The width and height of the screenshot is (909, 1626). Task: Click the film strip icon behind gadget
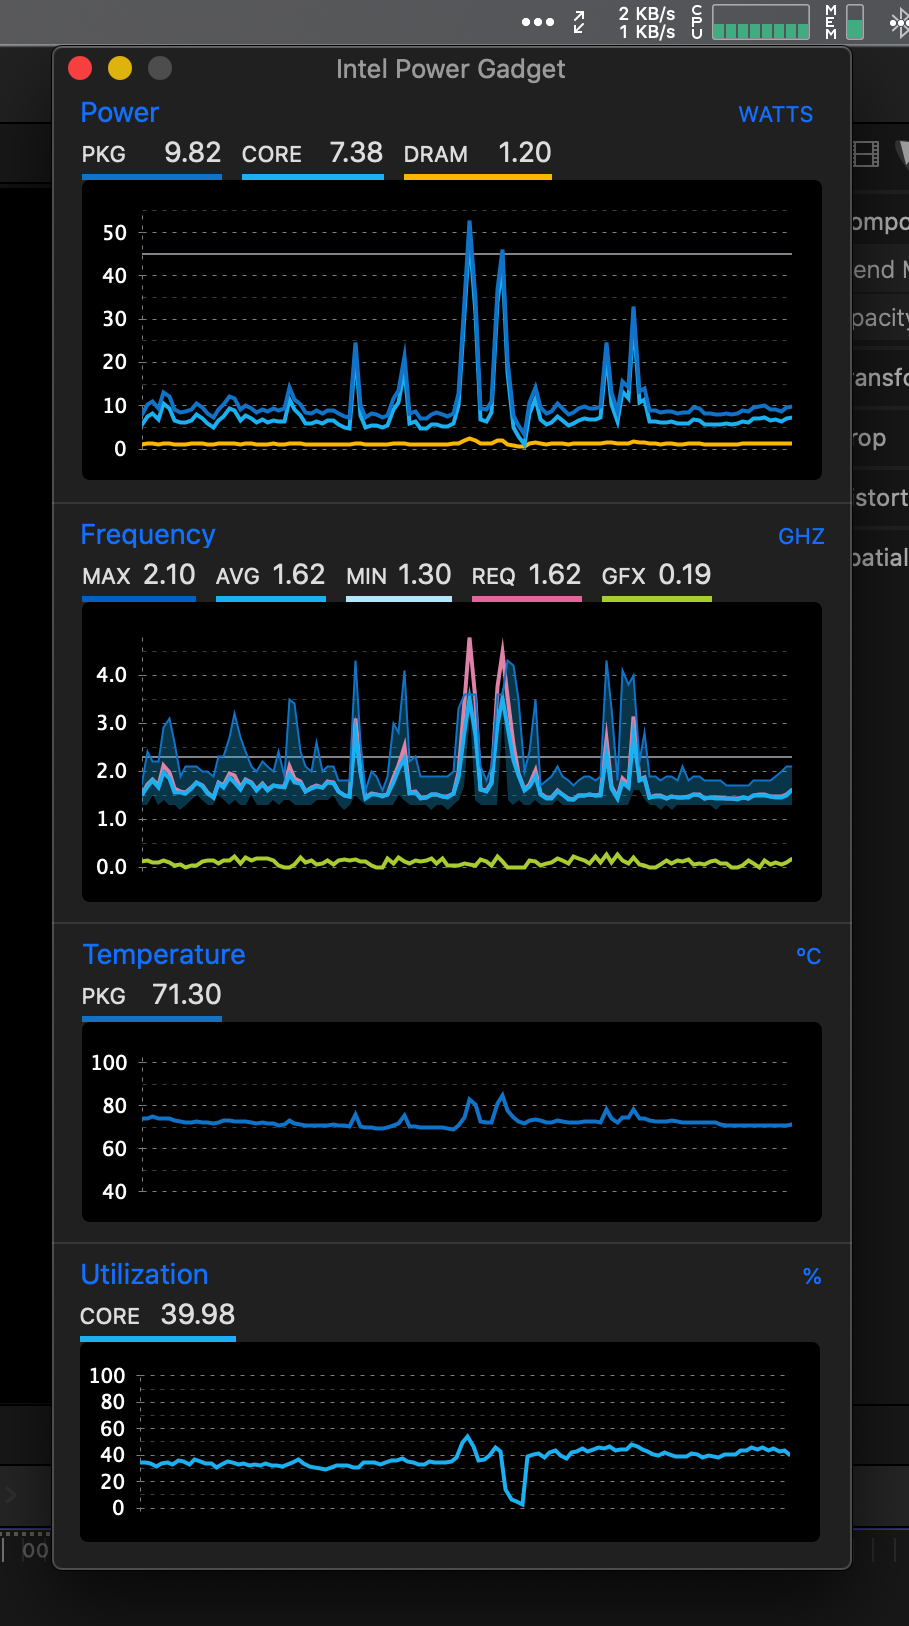865,153
